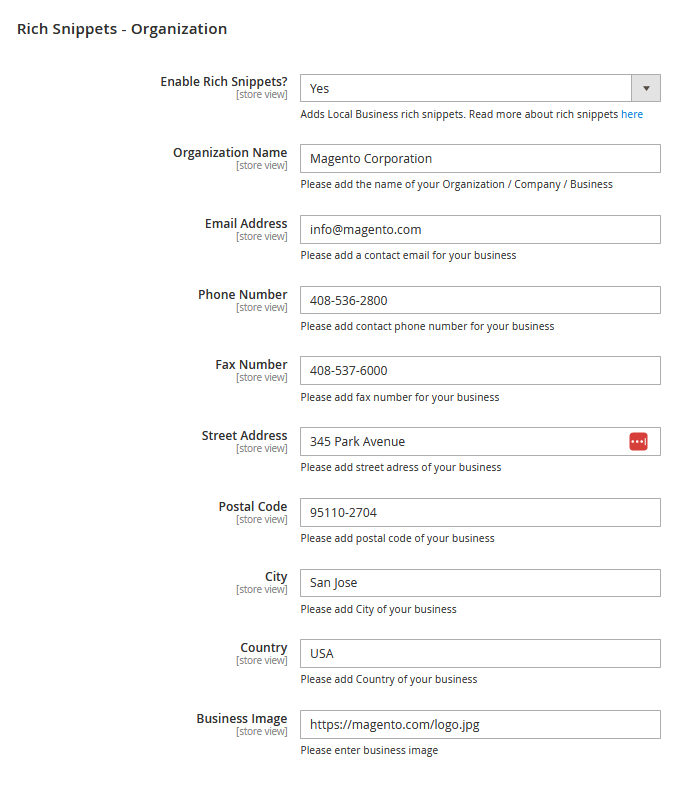Click the Enable Rich Snippets? label
Viewport: 684px width, 787px height.
pyautogui.click(x=224, y=82)
